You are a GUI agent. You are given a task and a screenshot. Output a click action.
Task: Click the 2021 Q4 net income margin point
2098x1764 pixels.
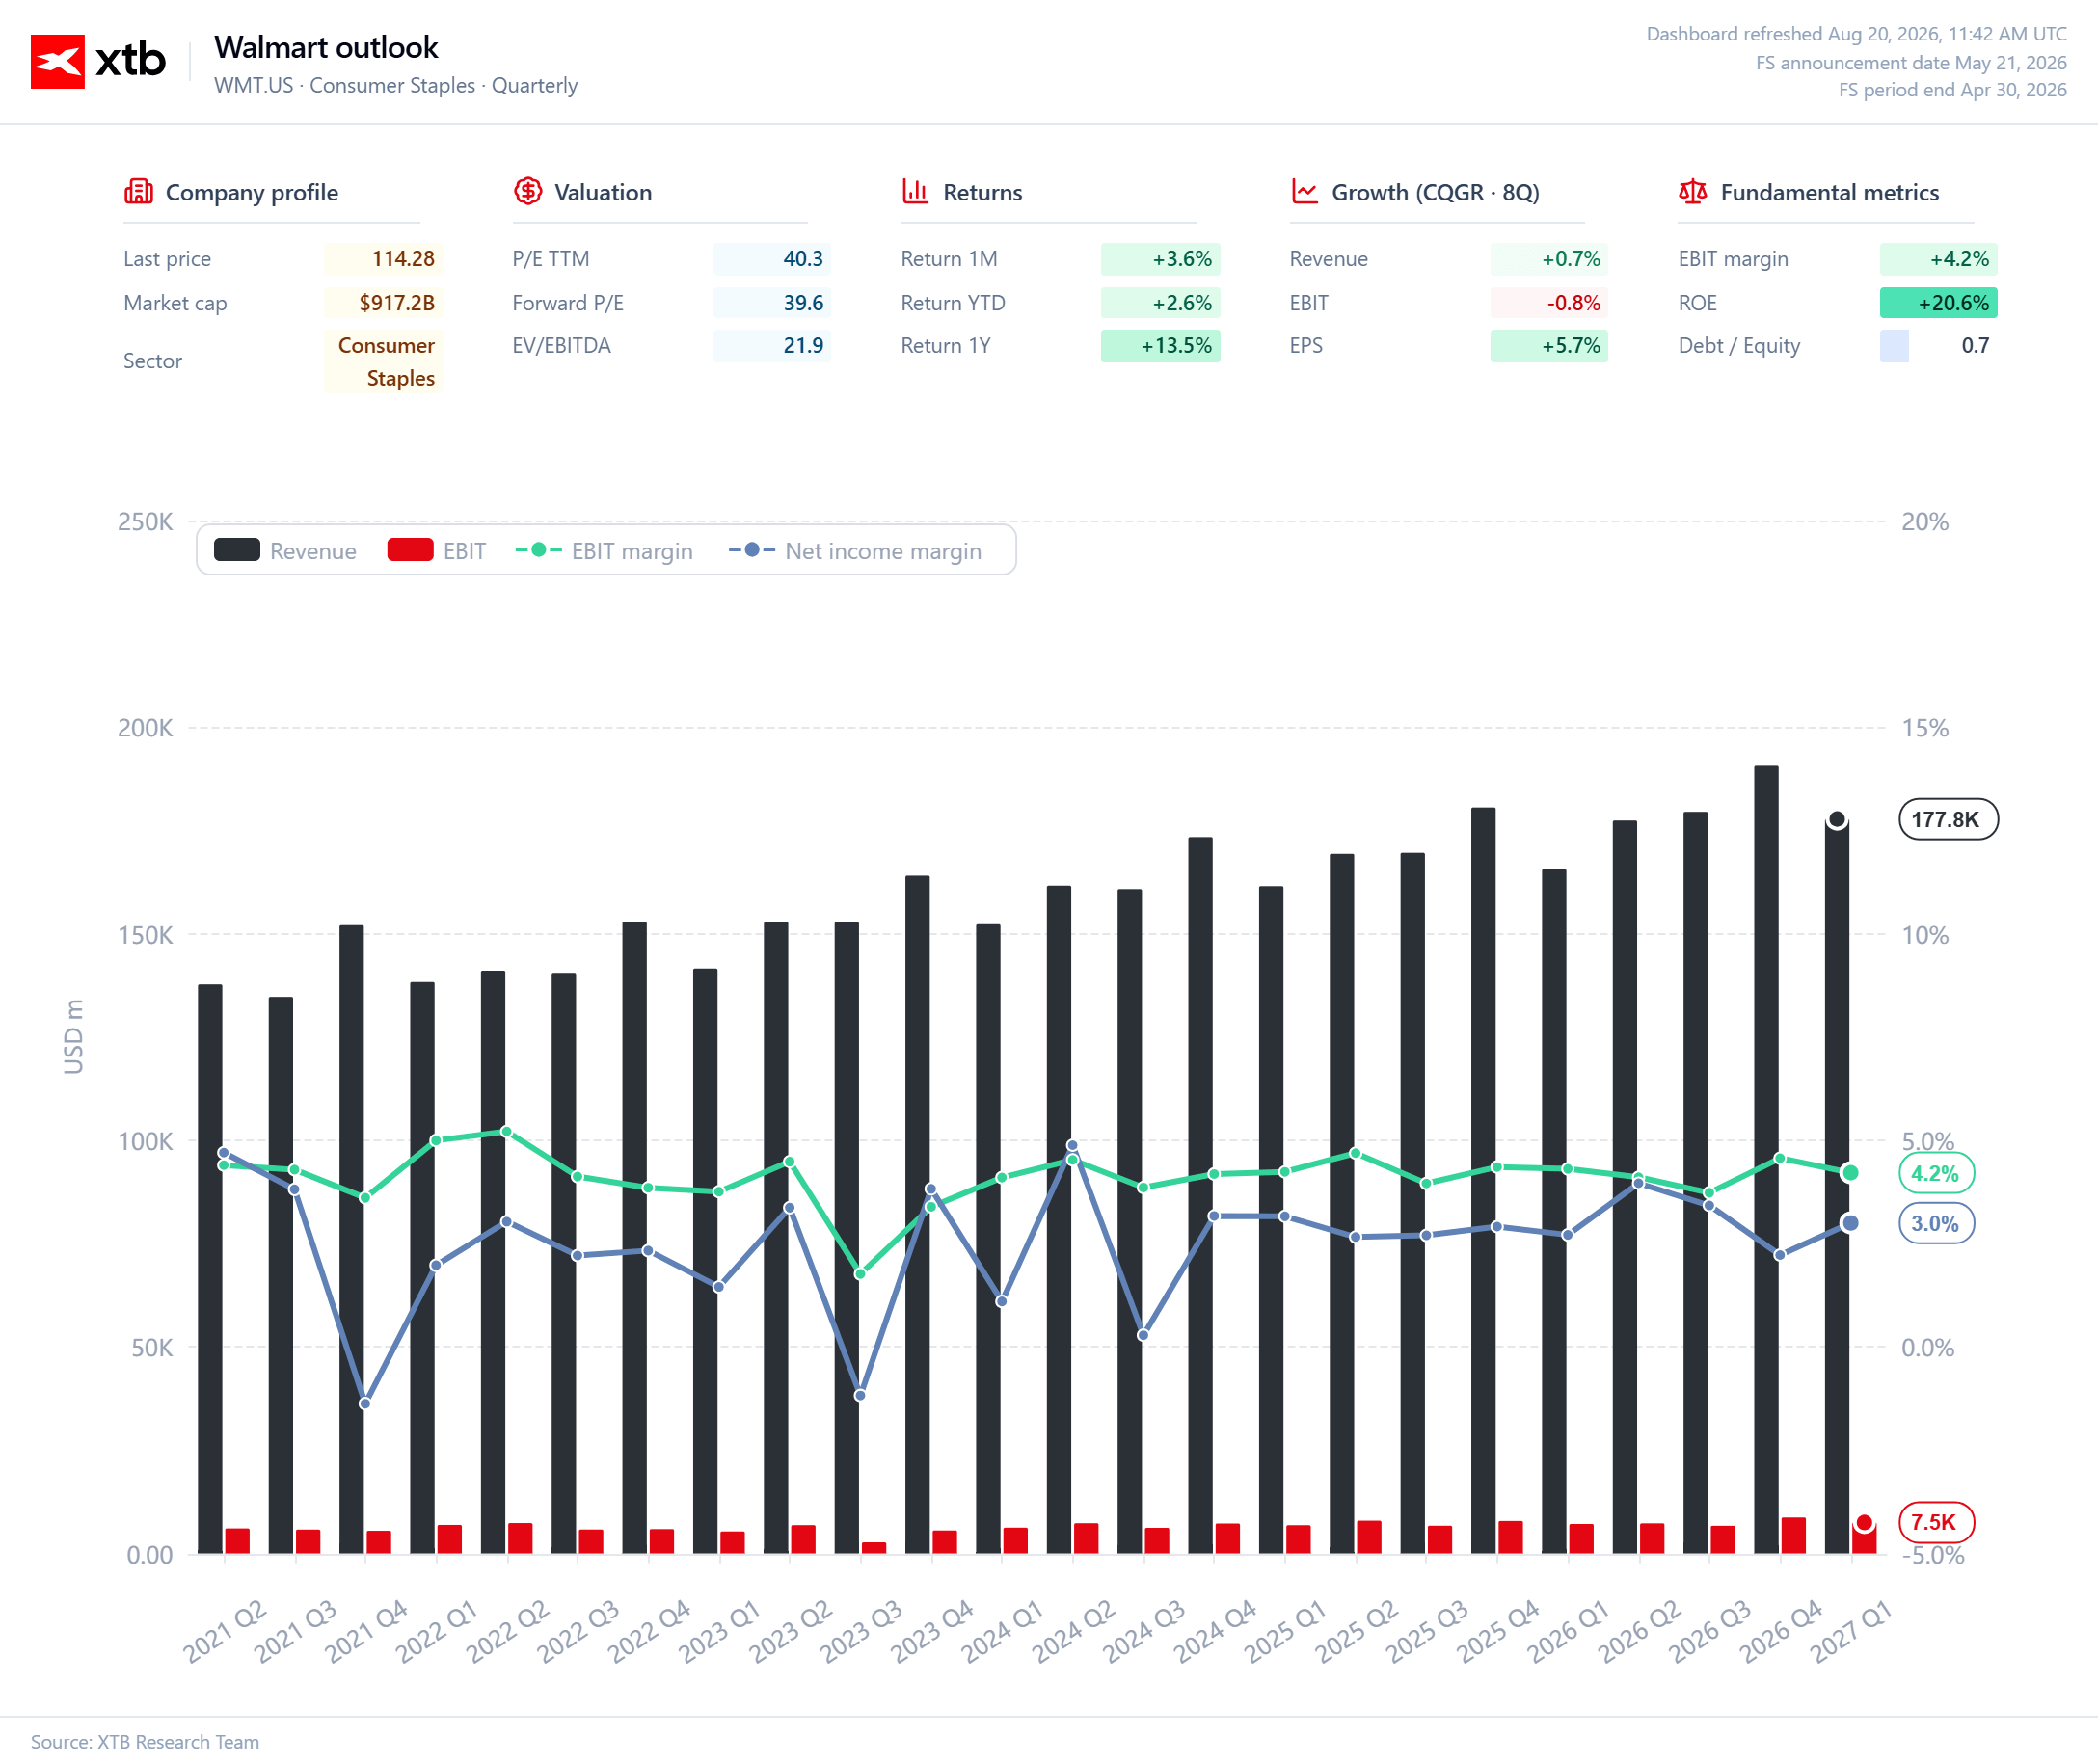(x=365, y=1404)
